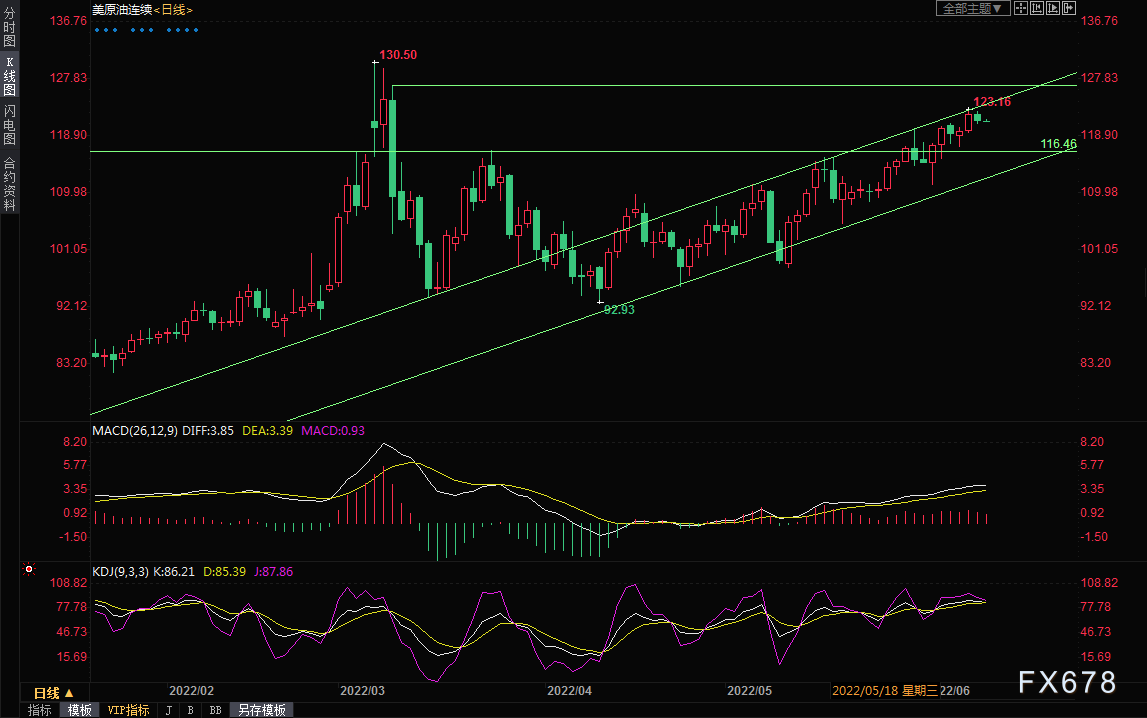This screenshot has width=1147, height=718.
Task: Click the 2022/05/18 星期三 cursor date label
Action: pyautogui.click(x=884, y=691)
